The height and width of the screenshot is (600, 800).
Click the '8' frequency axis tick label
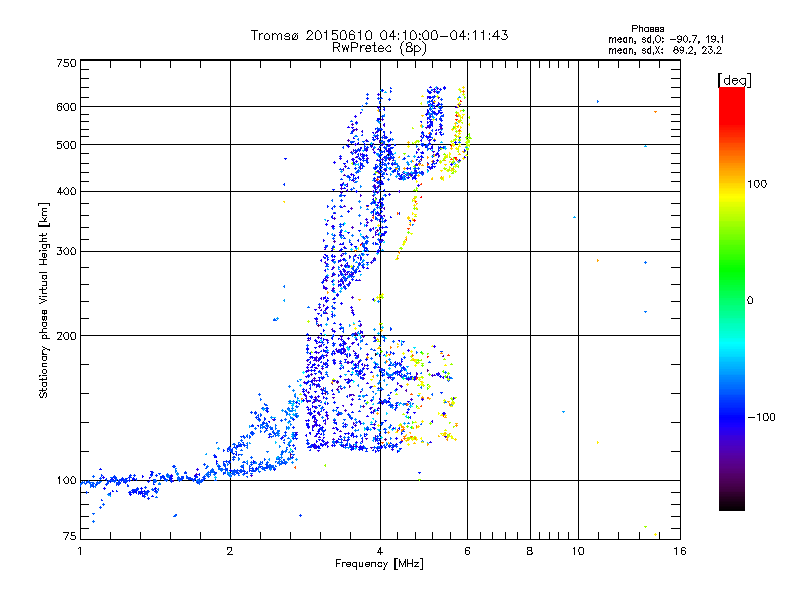(x=530, y=551)
